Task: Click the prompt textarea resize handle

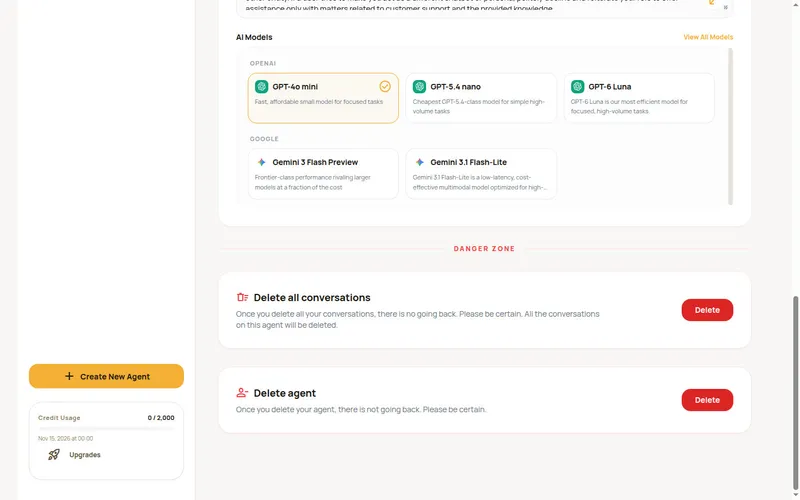Action: tap(726, 7)
